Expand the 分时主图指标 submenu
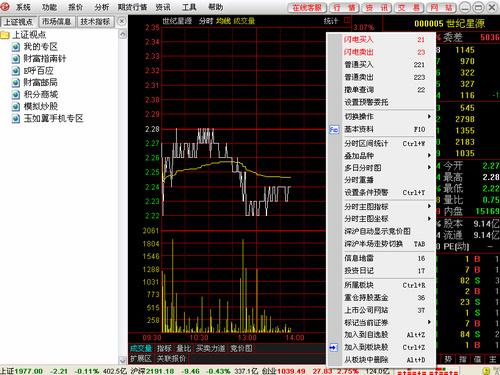Screen dimensions: 500x375 [385, 207]
